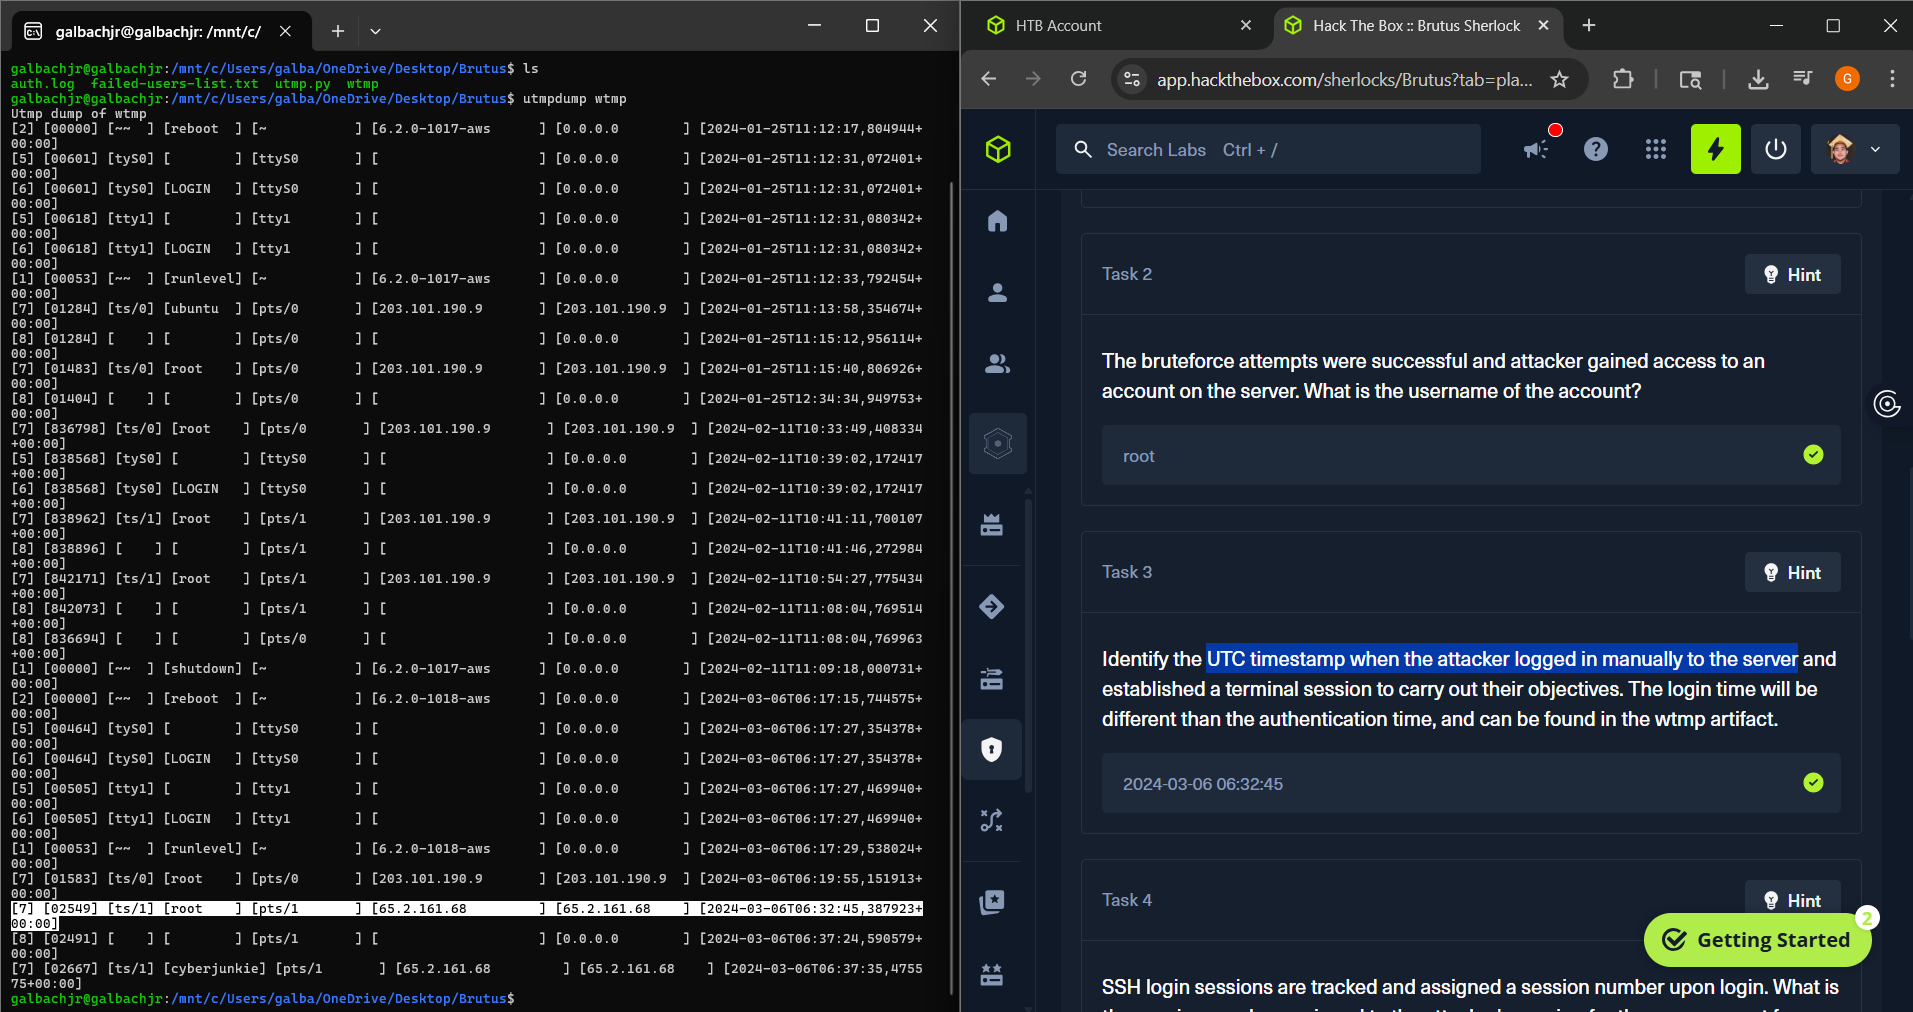The image size is (1913, 1012).
Task: Click 'utmp.py' in the ls output
Action: pos(303,84)
